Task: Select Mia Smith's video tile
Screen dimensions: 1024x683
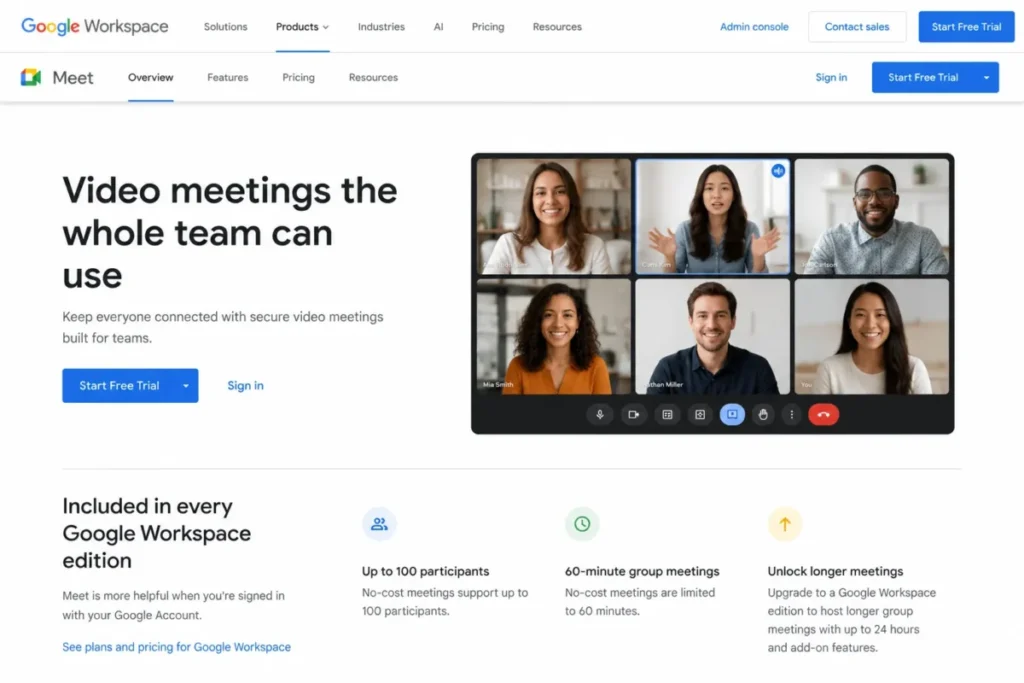Action: coord(554,336)
